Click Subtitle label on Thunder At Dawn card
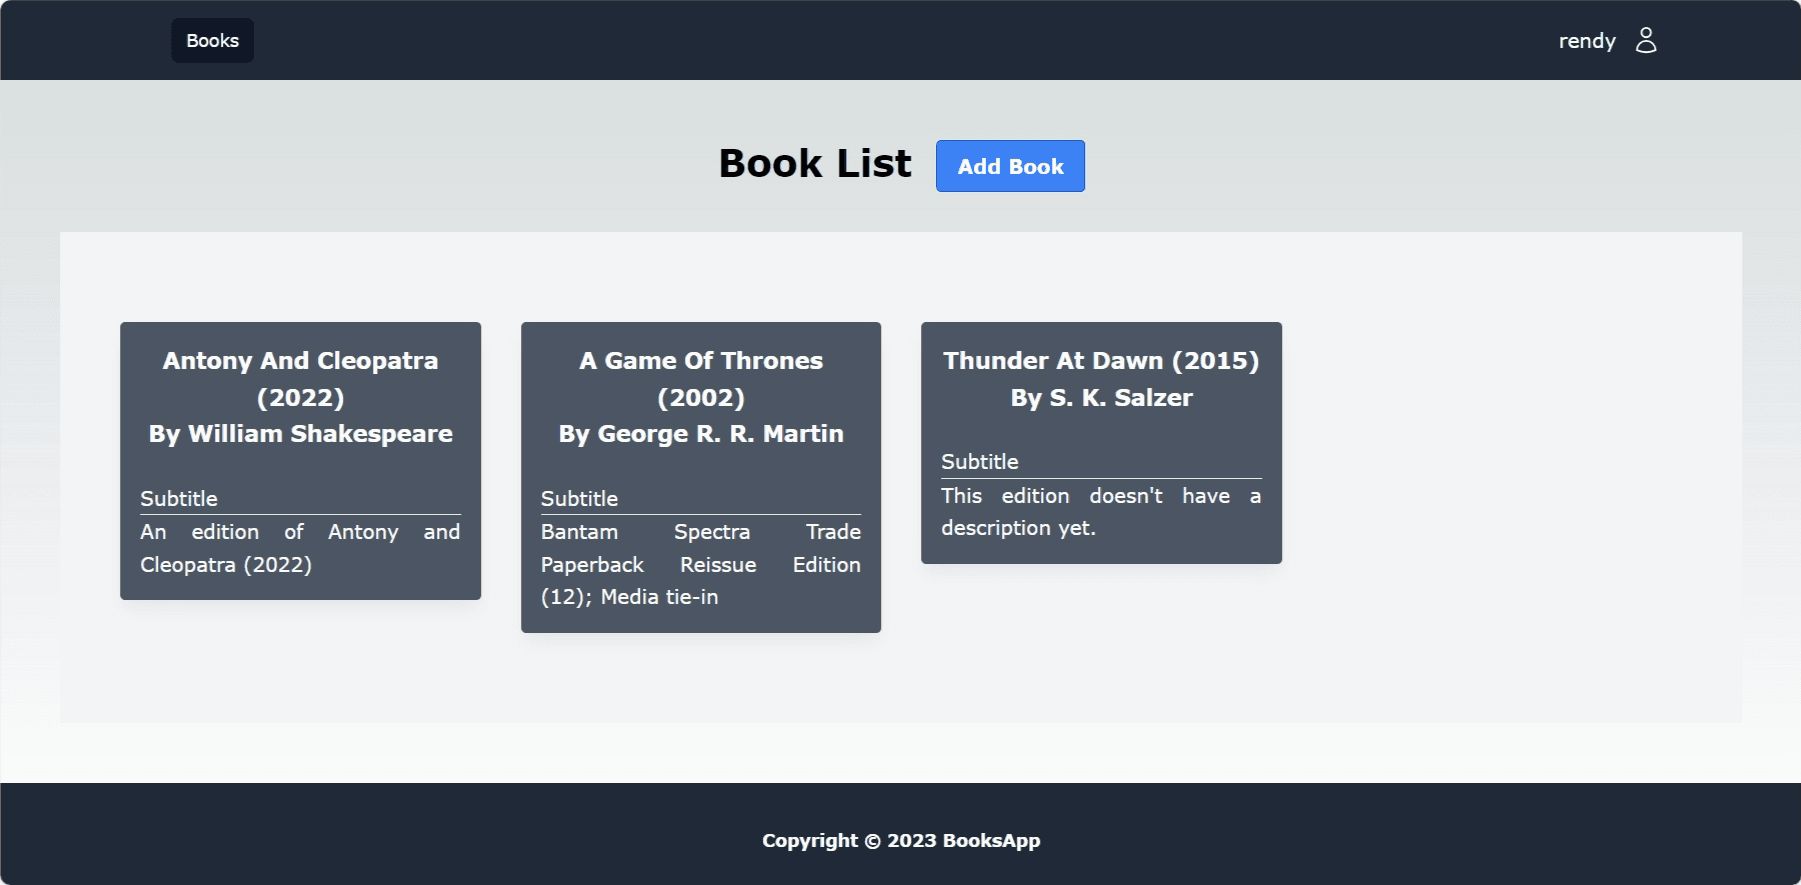 pos(979,462)
